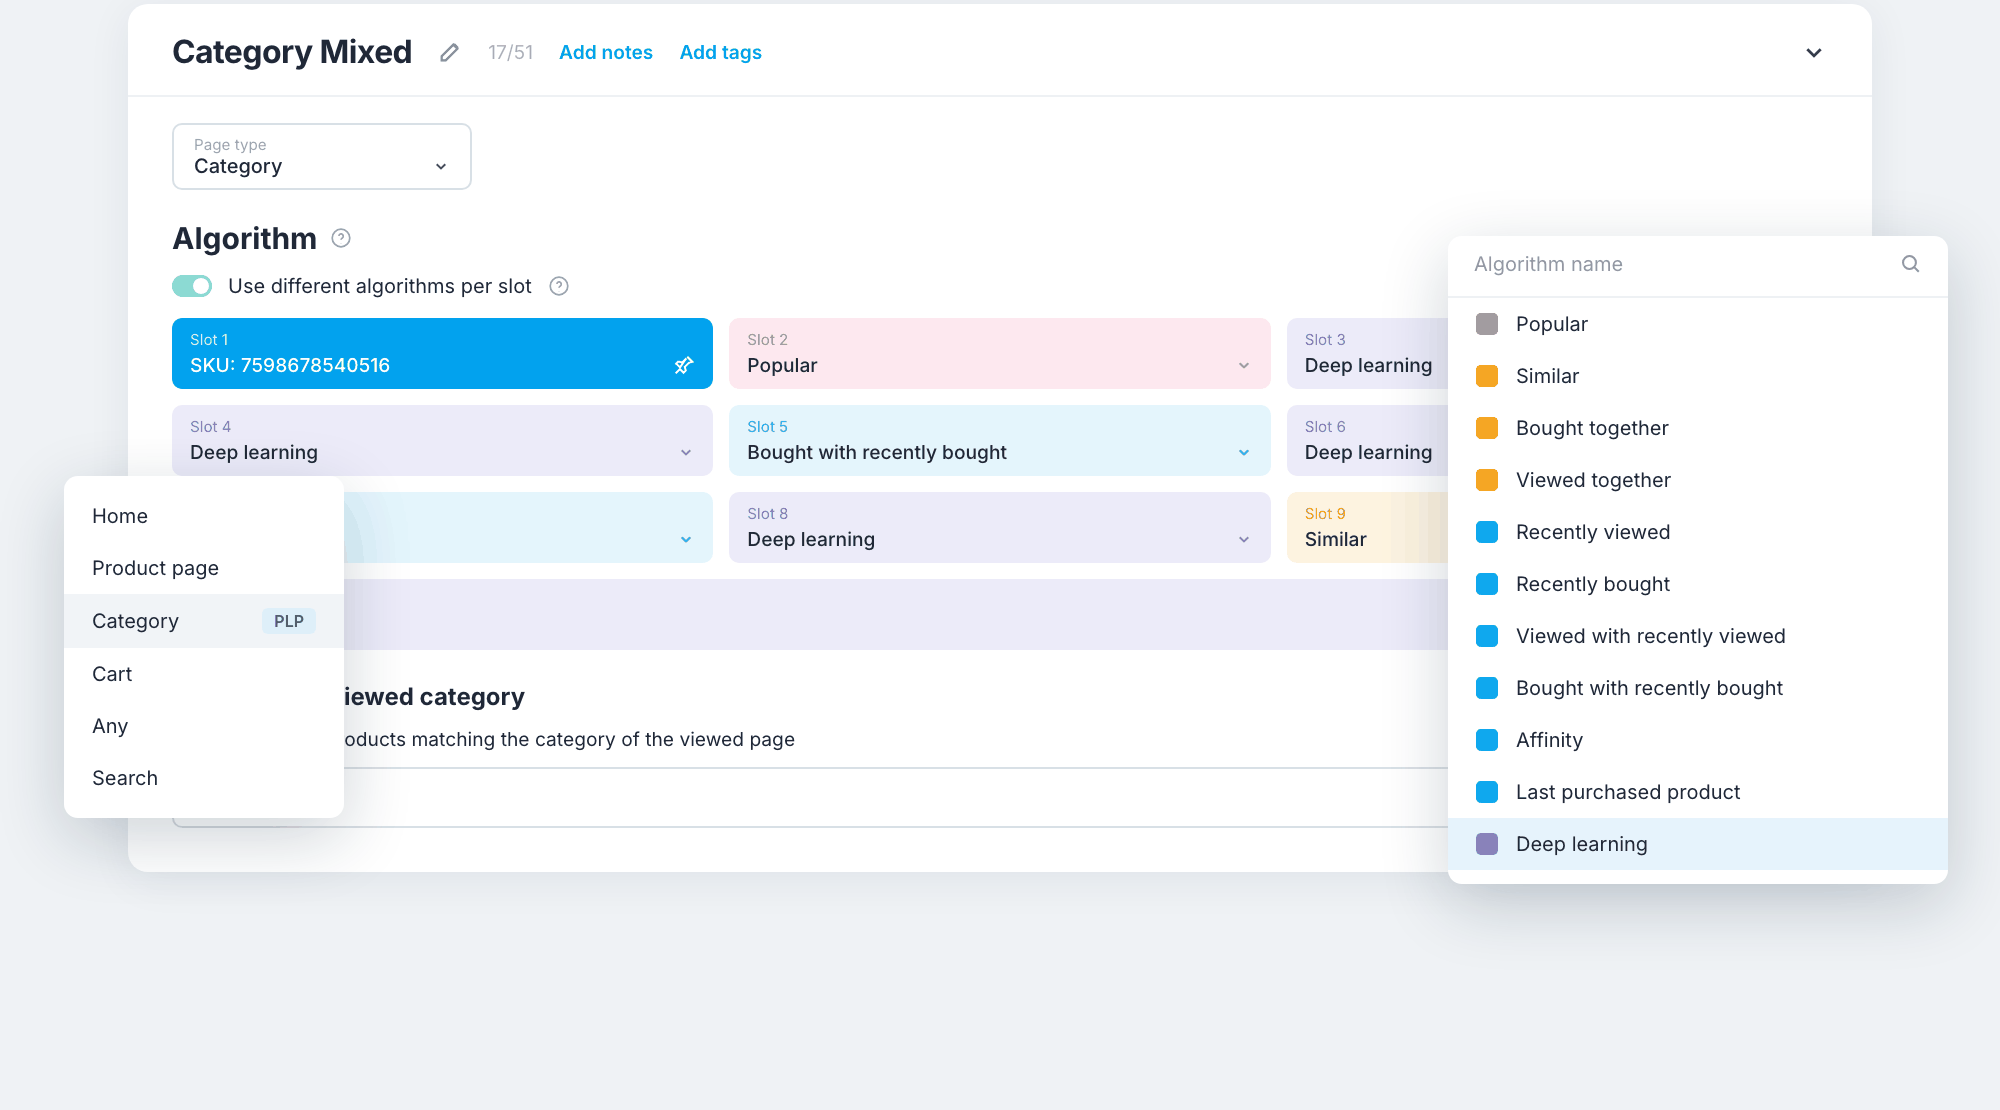Open Slot 6 Deep learning selector
2000x1110 pixels.
pos(1368,440)
